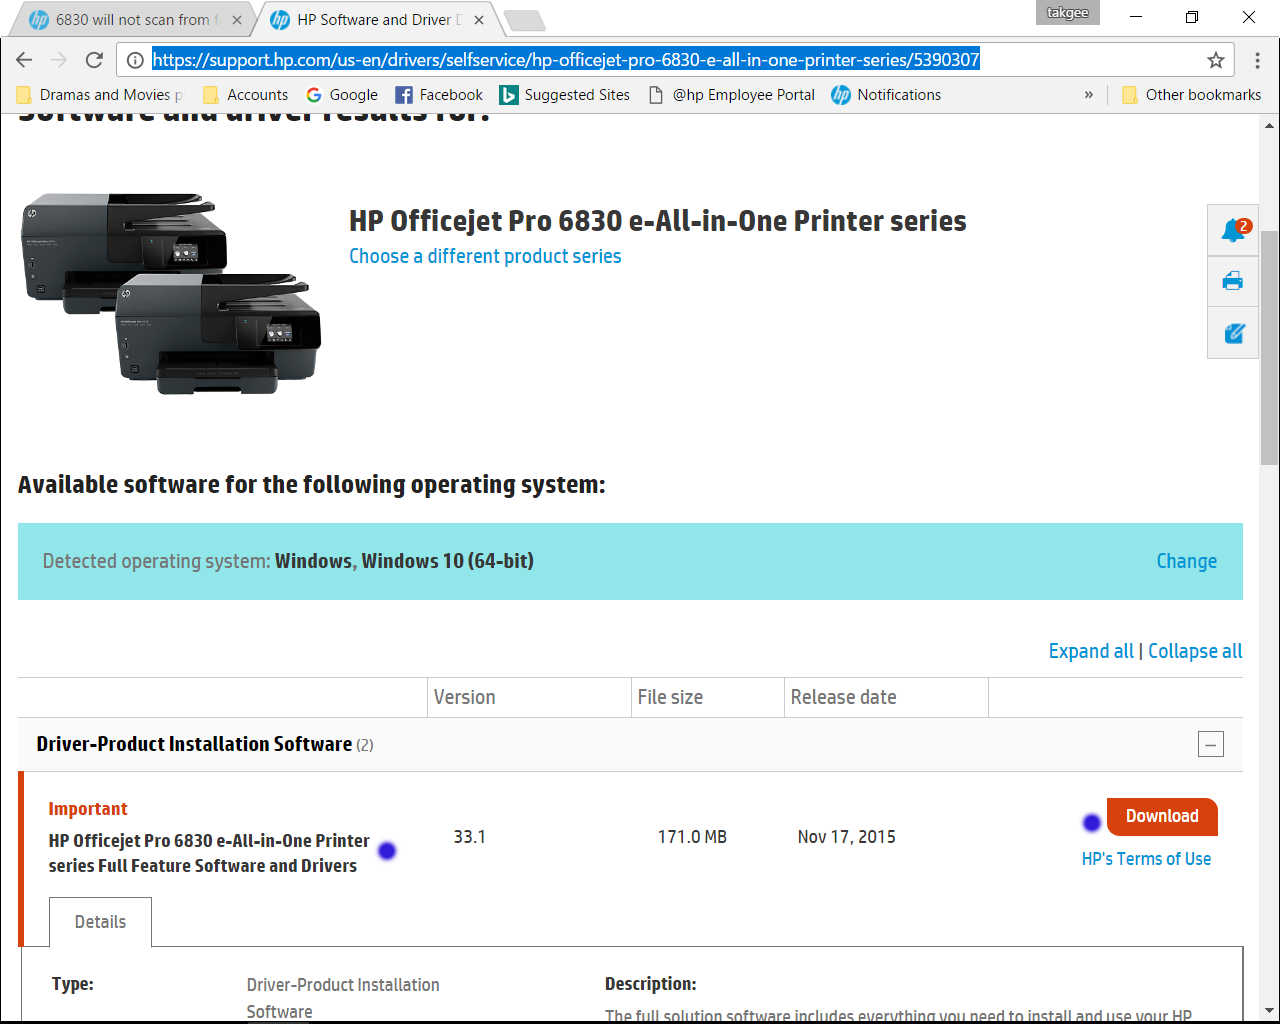Click the scrollbar down arrow
Viewport: 1280px width, 1024px height.
tap(1269, 1009)
